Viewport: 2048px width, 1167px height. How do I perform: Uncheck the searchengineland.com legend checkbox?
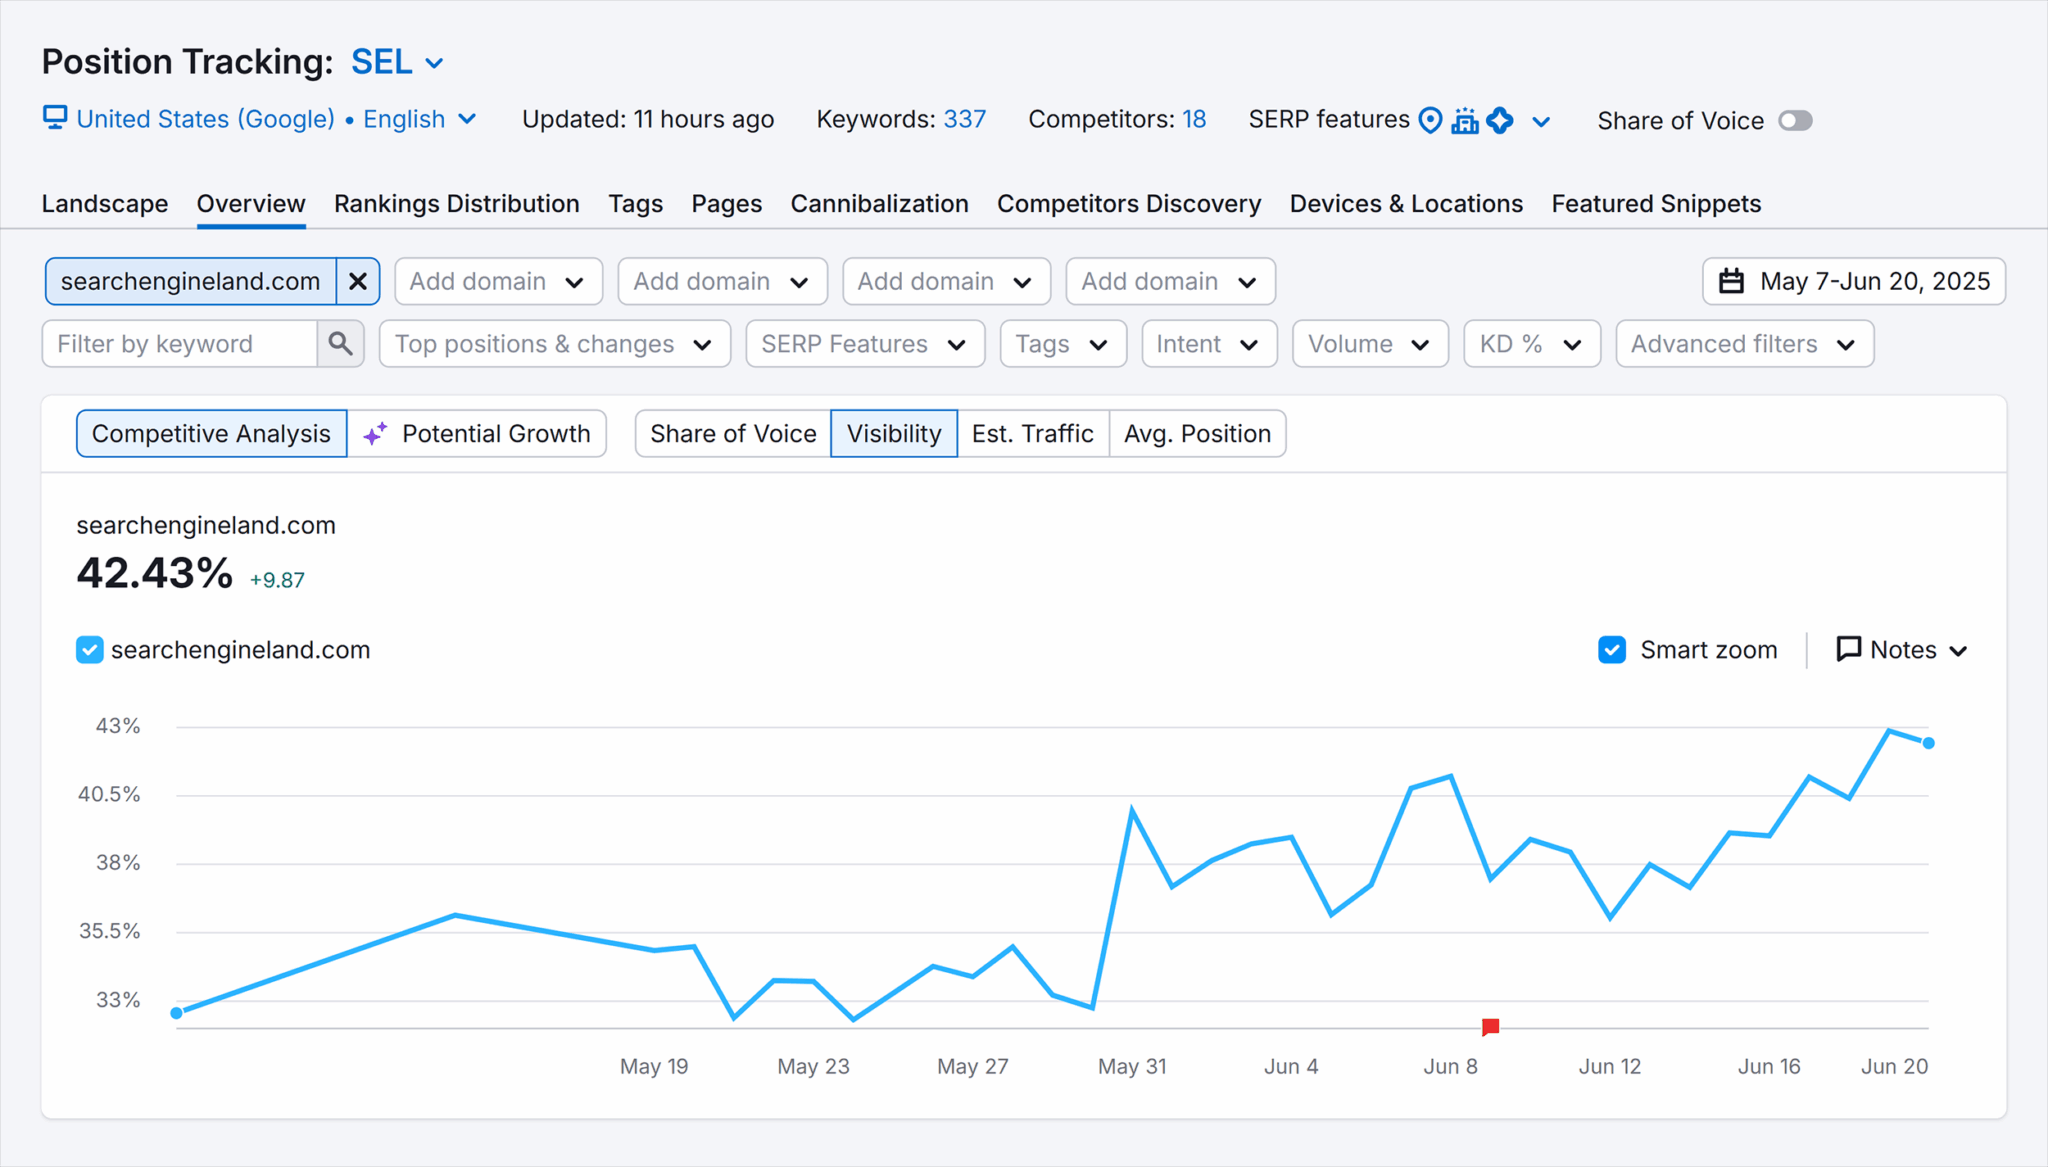(x=89, y=649)
